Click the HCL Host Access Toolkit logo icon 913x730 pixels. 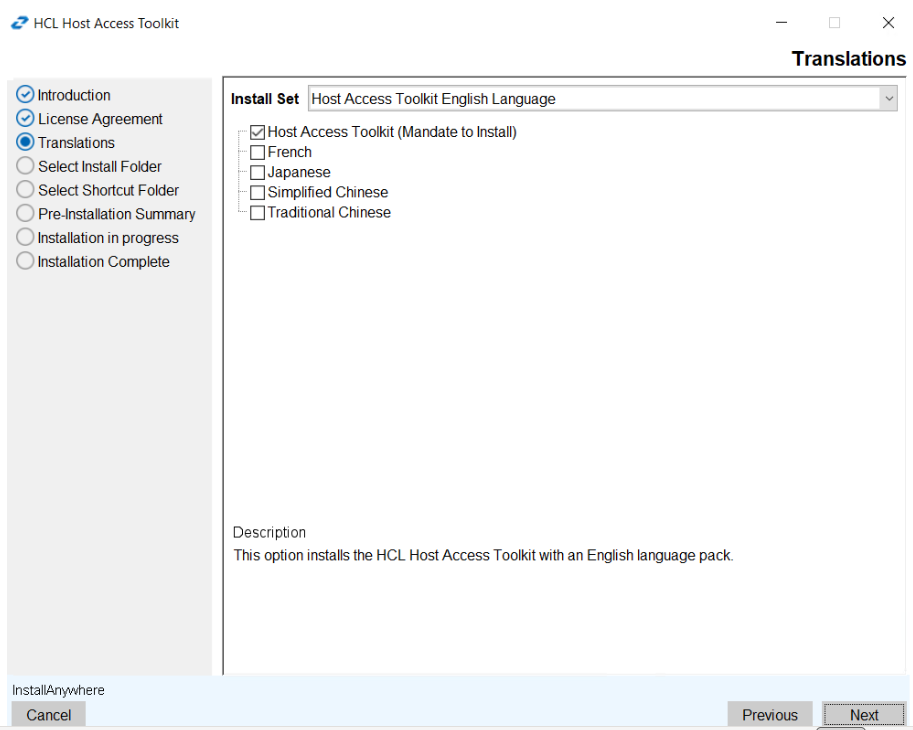click(x=19, y=23)
